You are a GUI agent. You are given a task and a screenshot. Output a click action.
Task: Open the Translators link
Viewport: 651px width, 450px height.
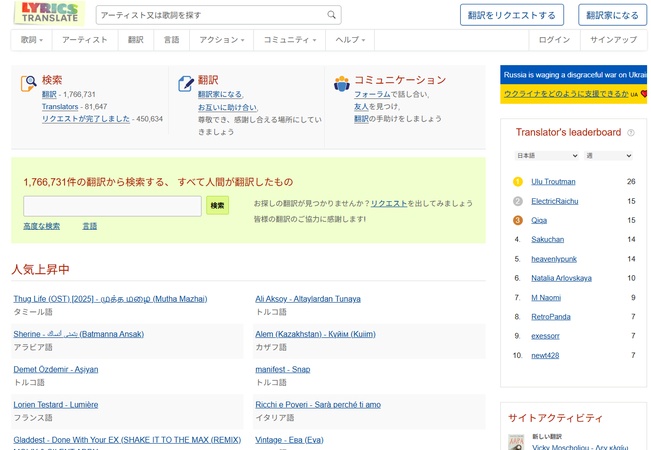60,107
